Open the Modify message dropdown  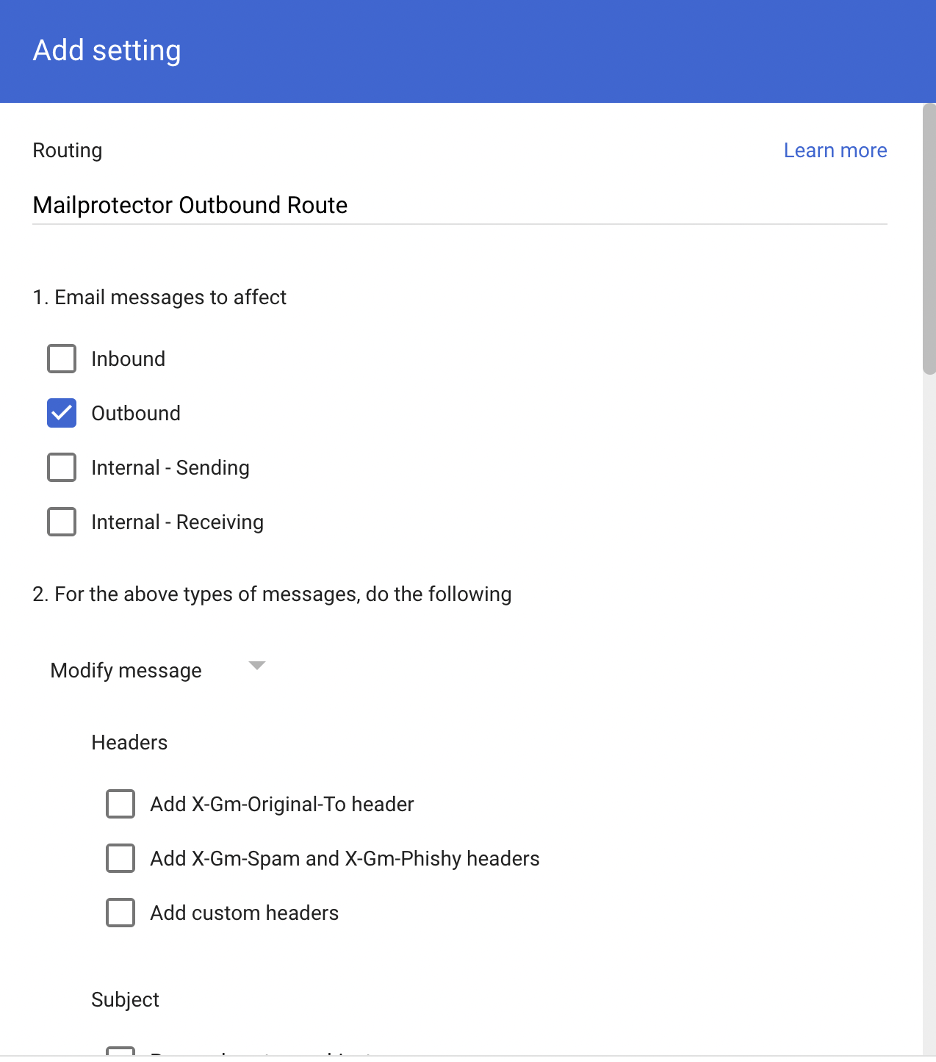click(x=158, y=670)
